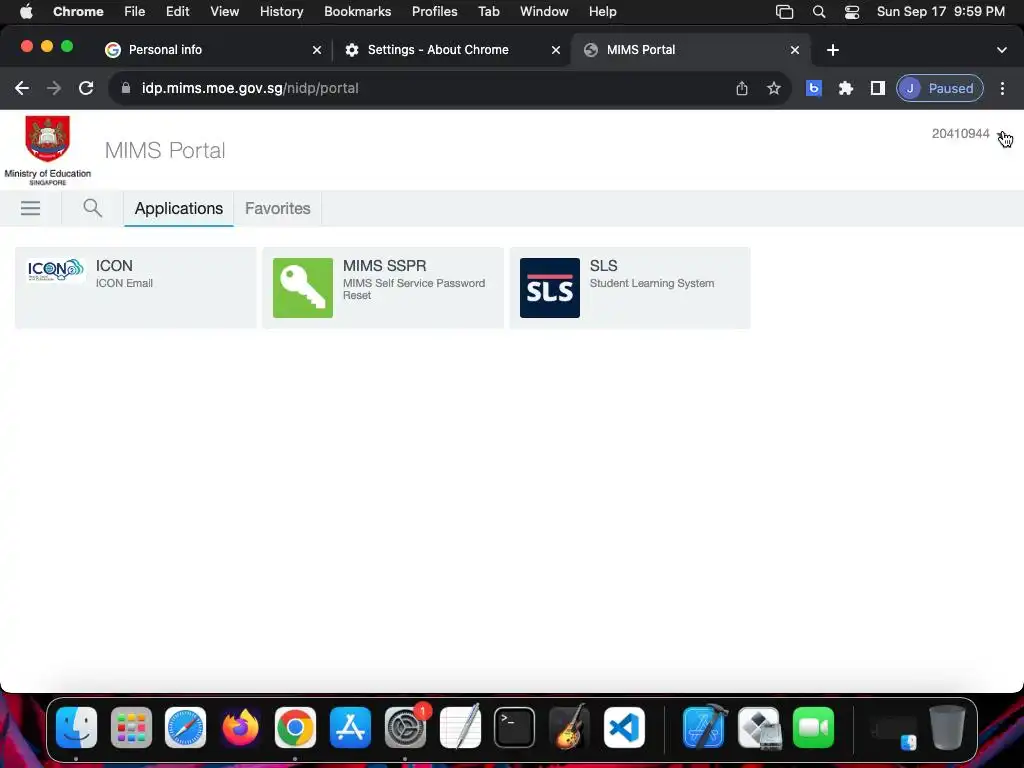
Task: Close the MIMS Portal tab
Action: pos(795,50)
